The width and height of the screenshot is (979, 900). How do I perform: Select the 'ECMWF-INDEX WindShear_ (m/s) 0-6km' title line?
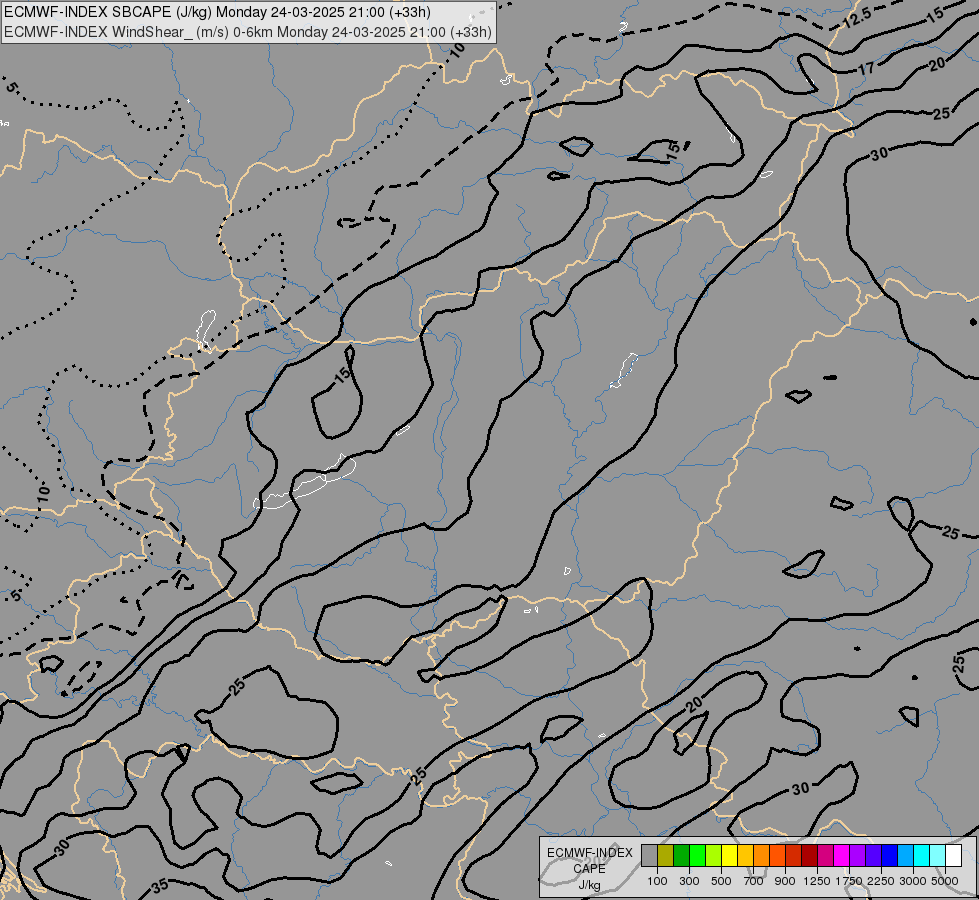248,32
